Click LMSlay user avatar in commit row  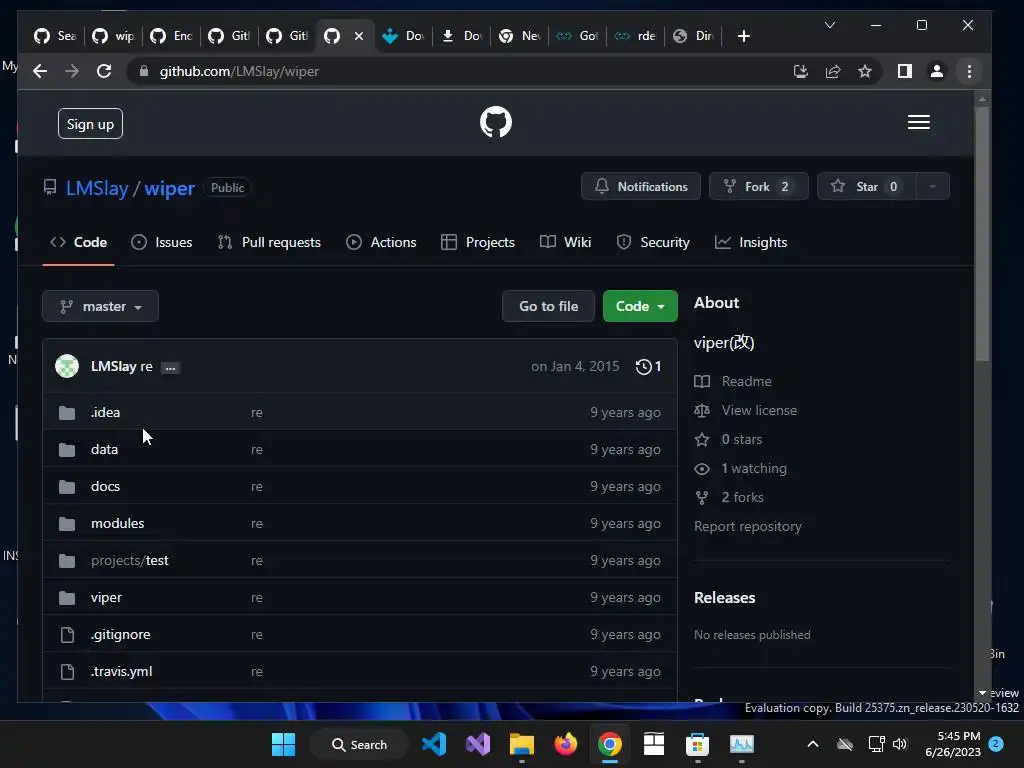pos(67,366)
